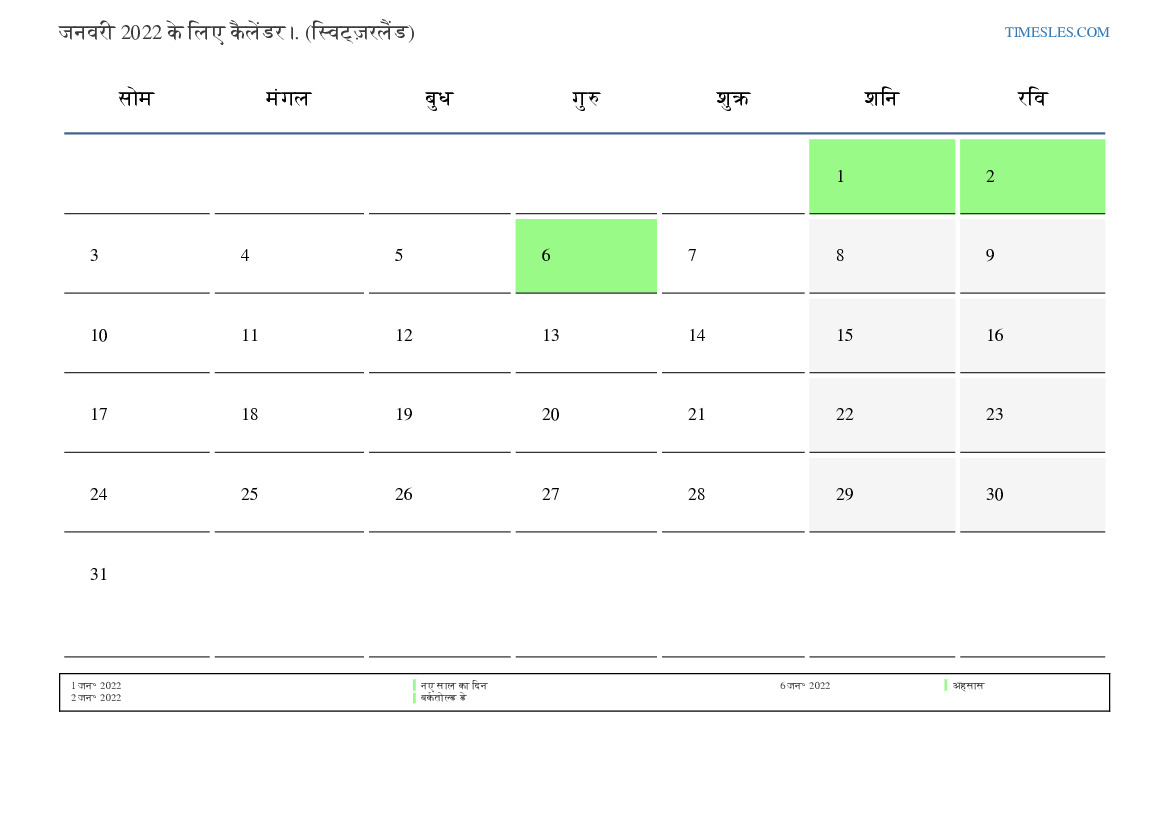Click date 31 in the last row
Viewport: 1169px width, 827px height.
point(98,575)
